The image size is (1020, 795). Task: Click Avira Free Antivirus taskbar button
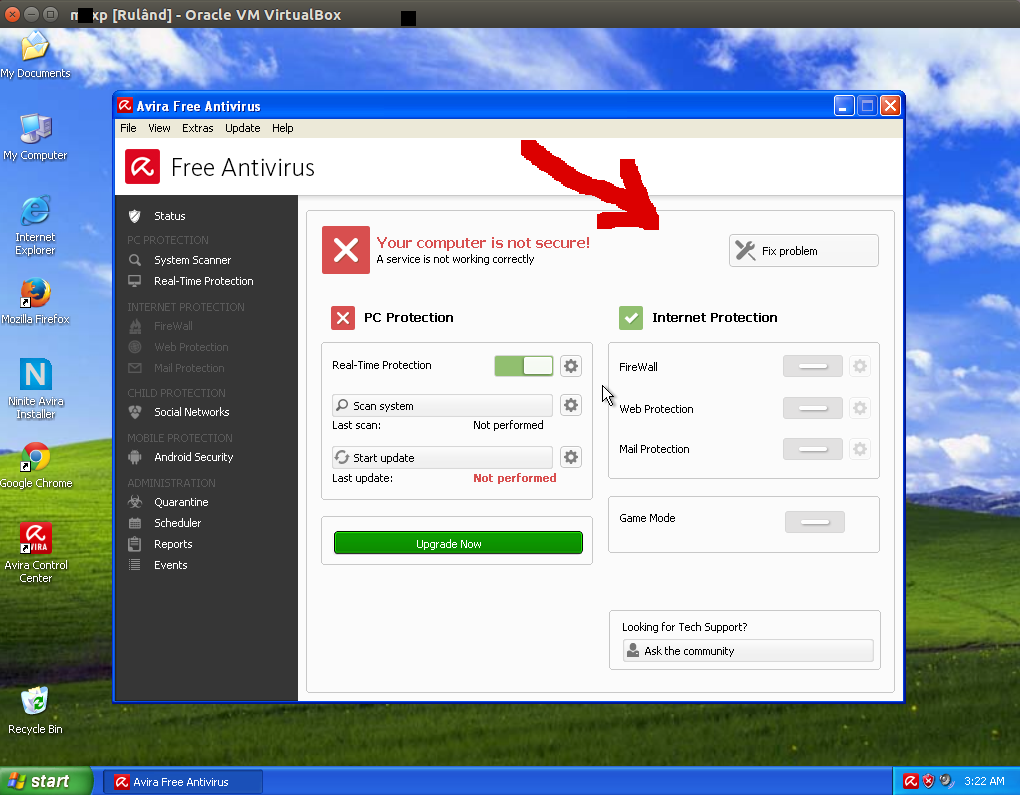[x=183, y=781]
